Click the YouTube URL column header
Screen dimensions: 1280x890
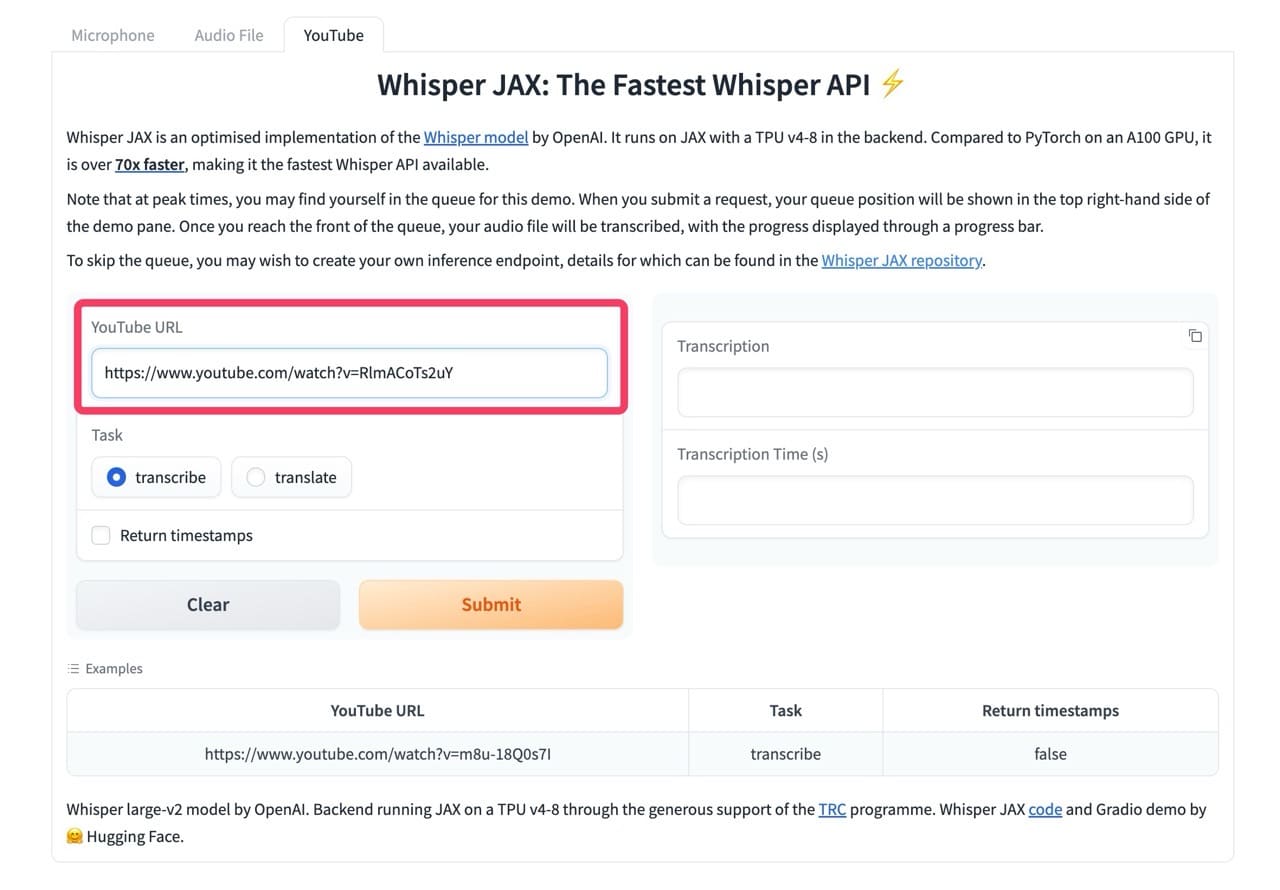click(x=378, y=711)
